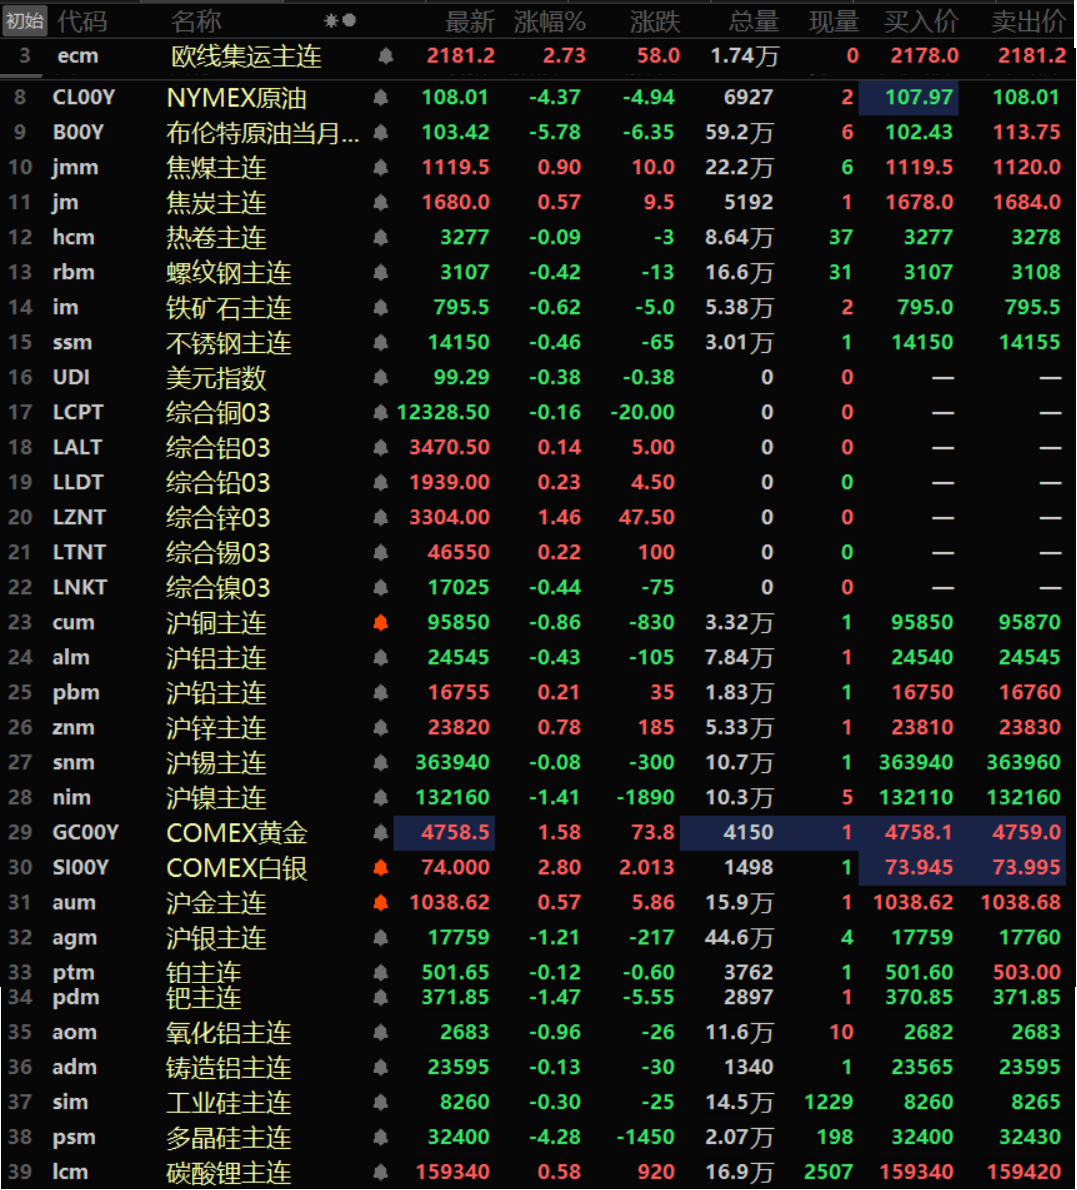Click the 名称 column header
Image resolution: width=1077 pixels, height=1190 pixels.
(x=195, y=21)
